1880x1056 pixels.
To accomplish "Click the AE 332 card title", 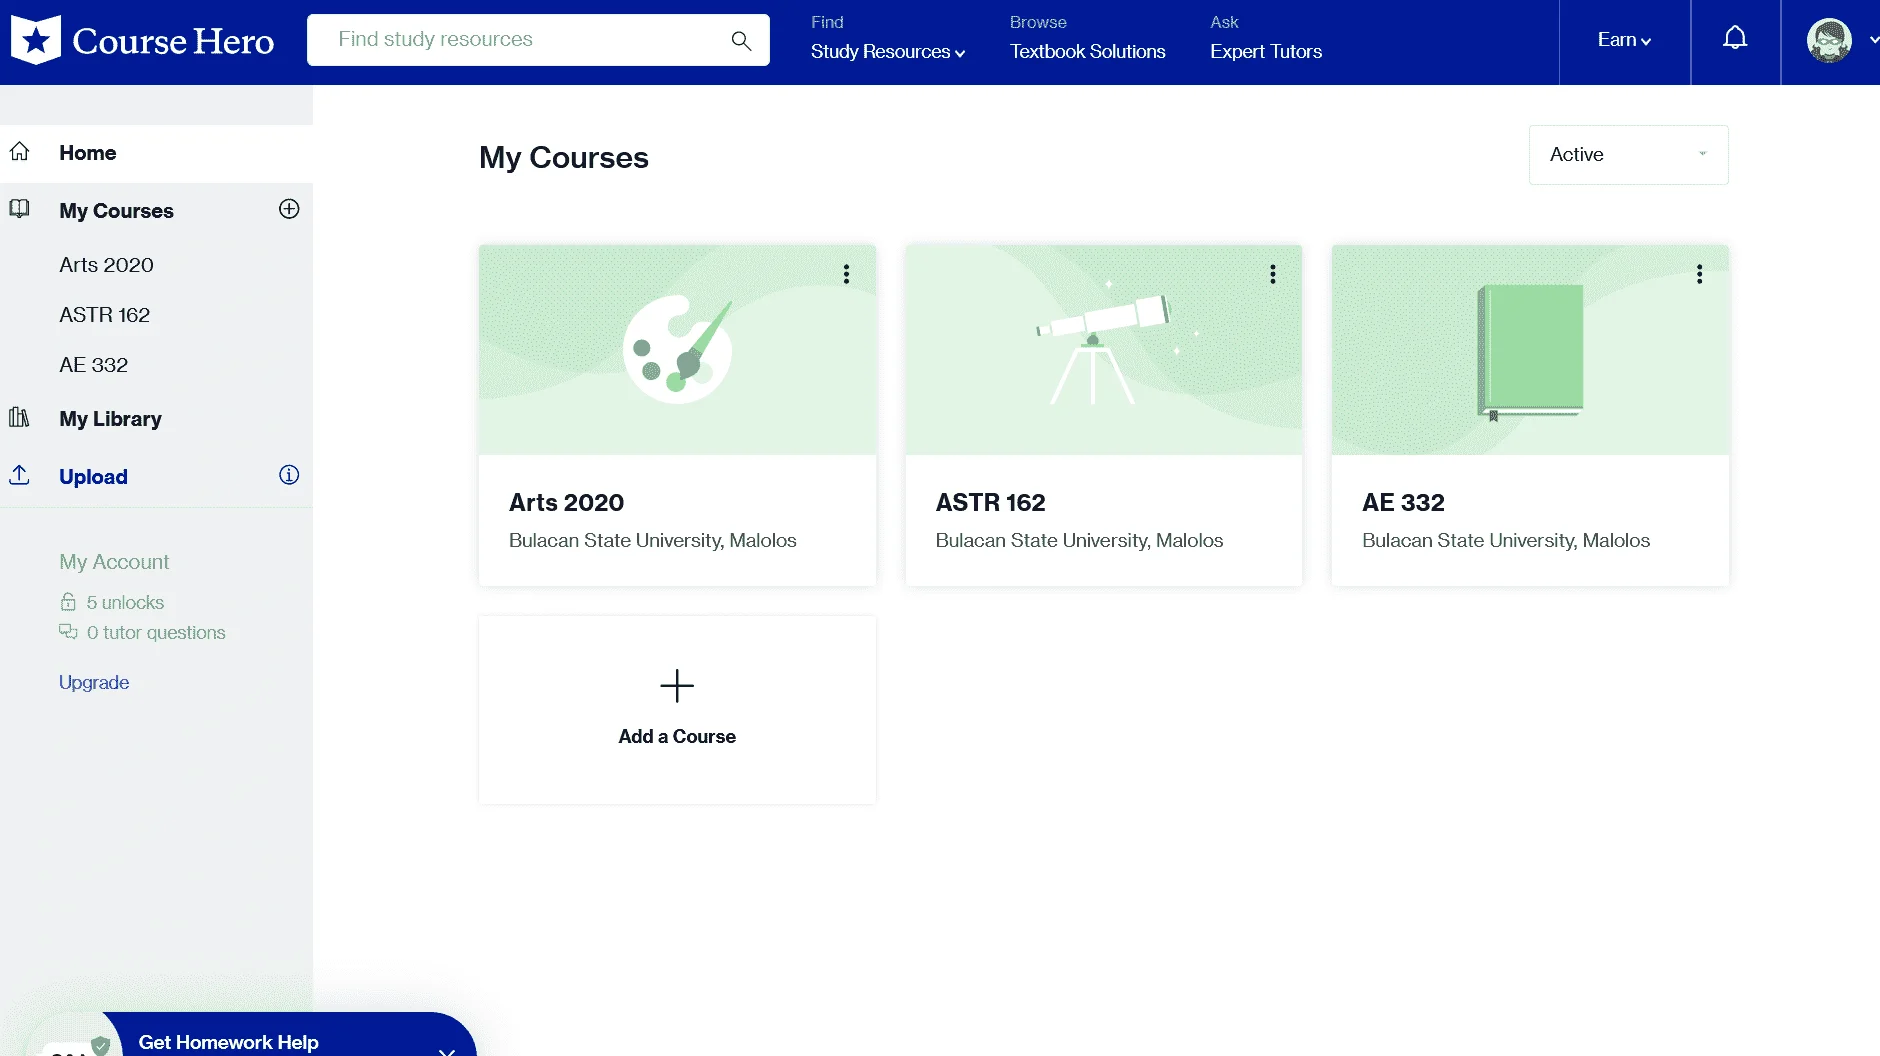I will 1403,502.
